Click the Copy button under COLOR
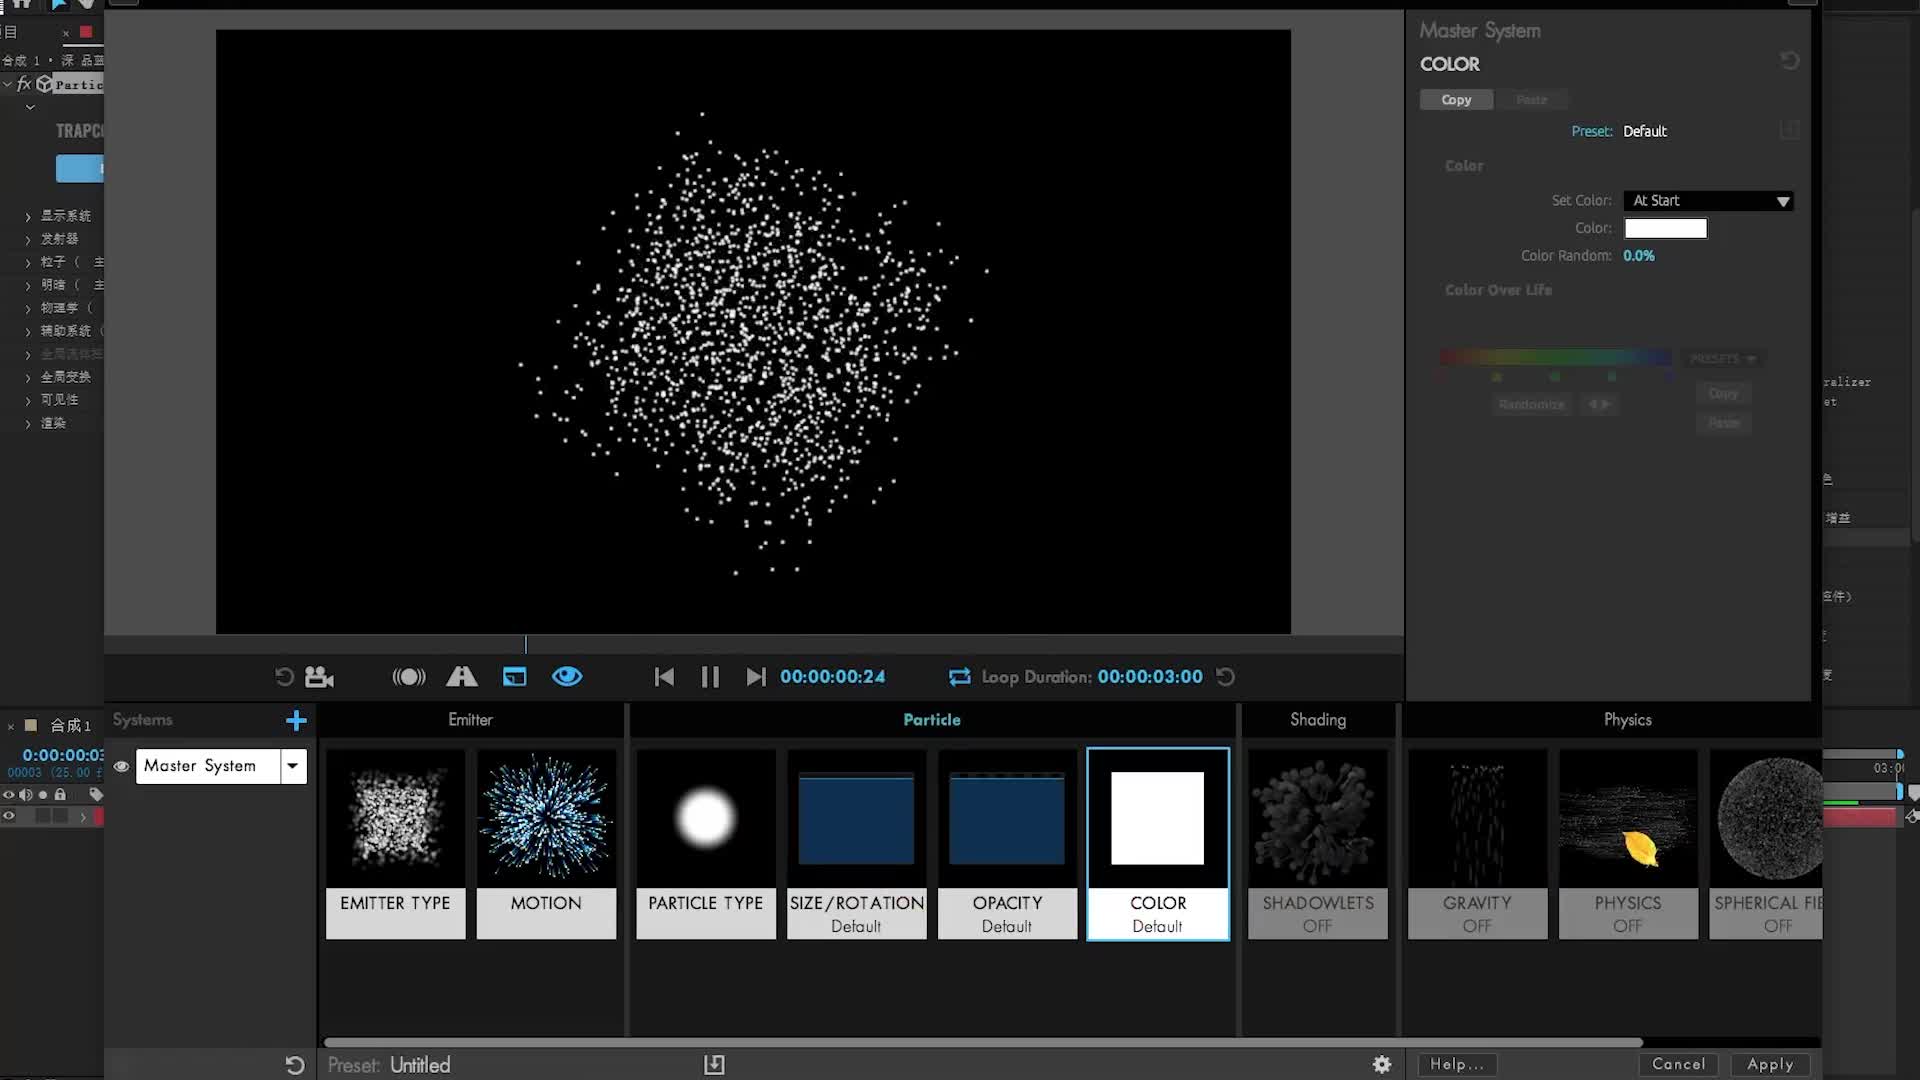 [1456, 100]
